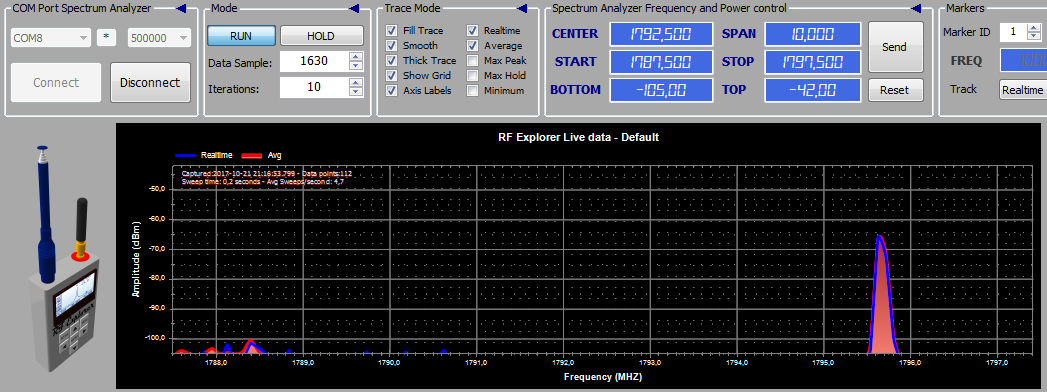
Task: Decrease Iterations value with down arrow
Action: (356, 91)
